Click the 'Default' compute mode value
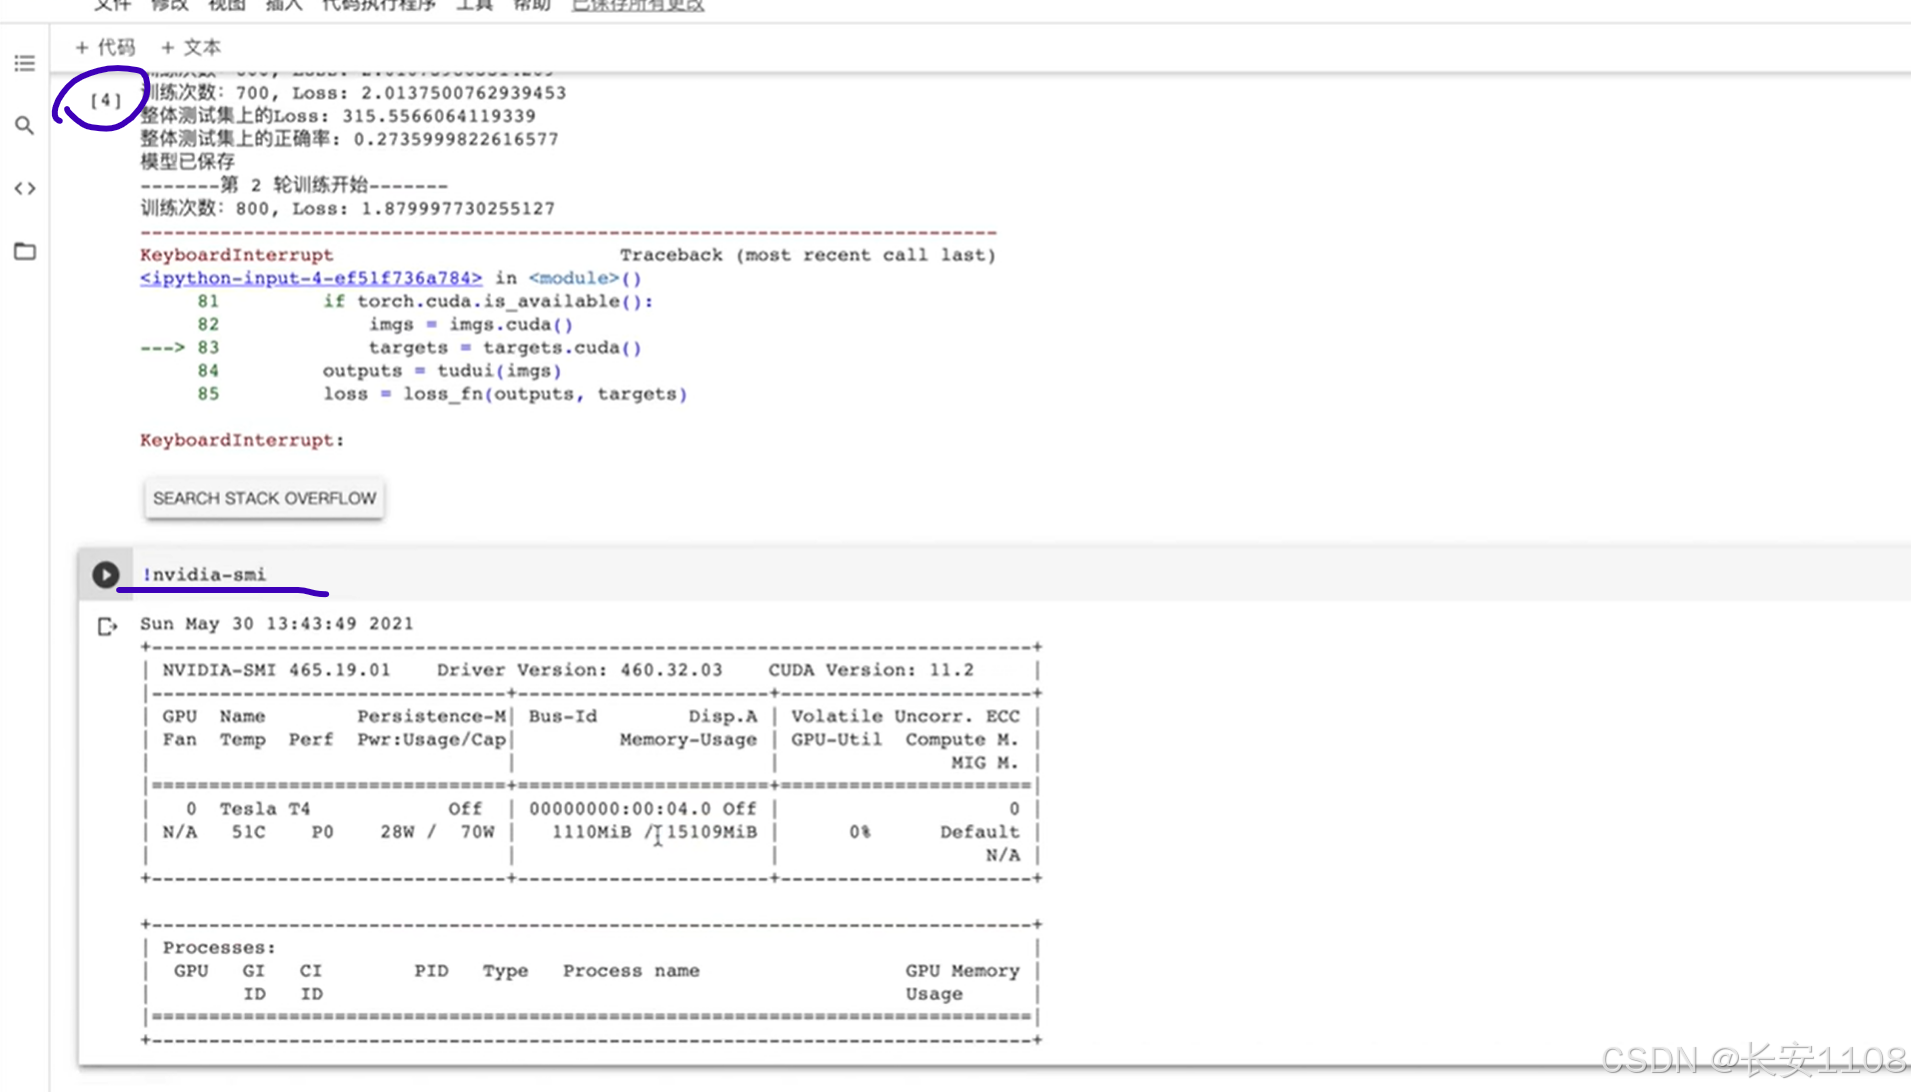Screen dimensions: 1911x1092 coord(980,832)
